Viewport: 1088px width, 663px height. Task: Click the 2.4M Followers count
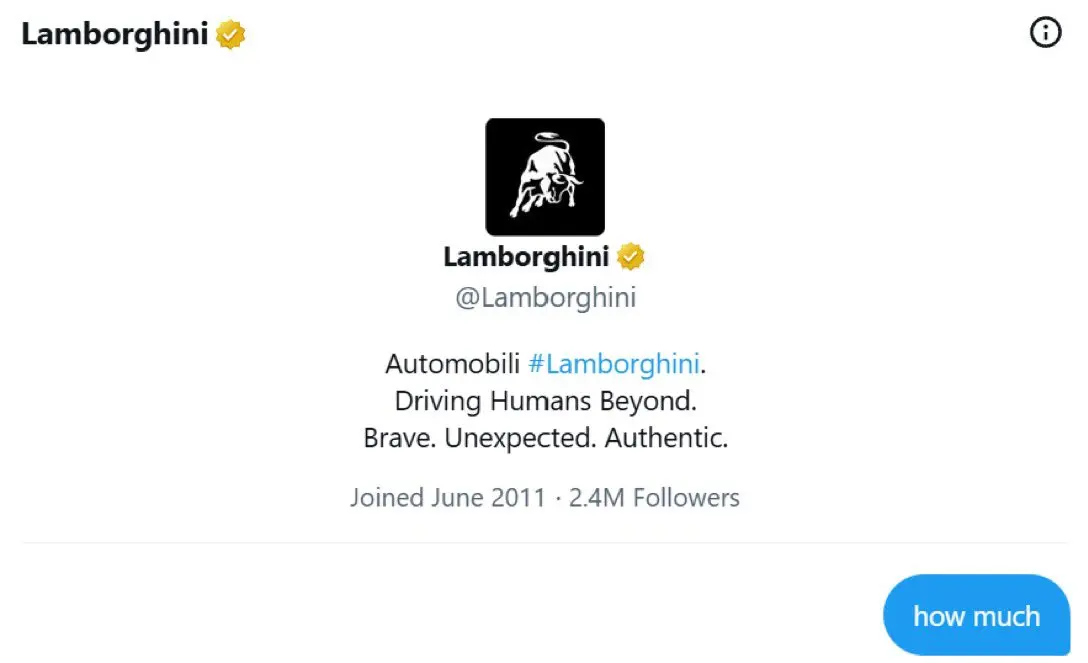point(654,498)
